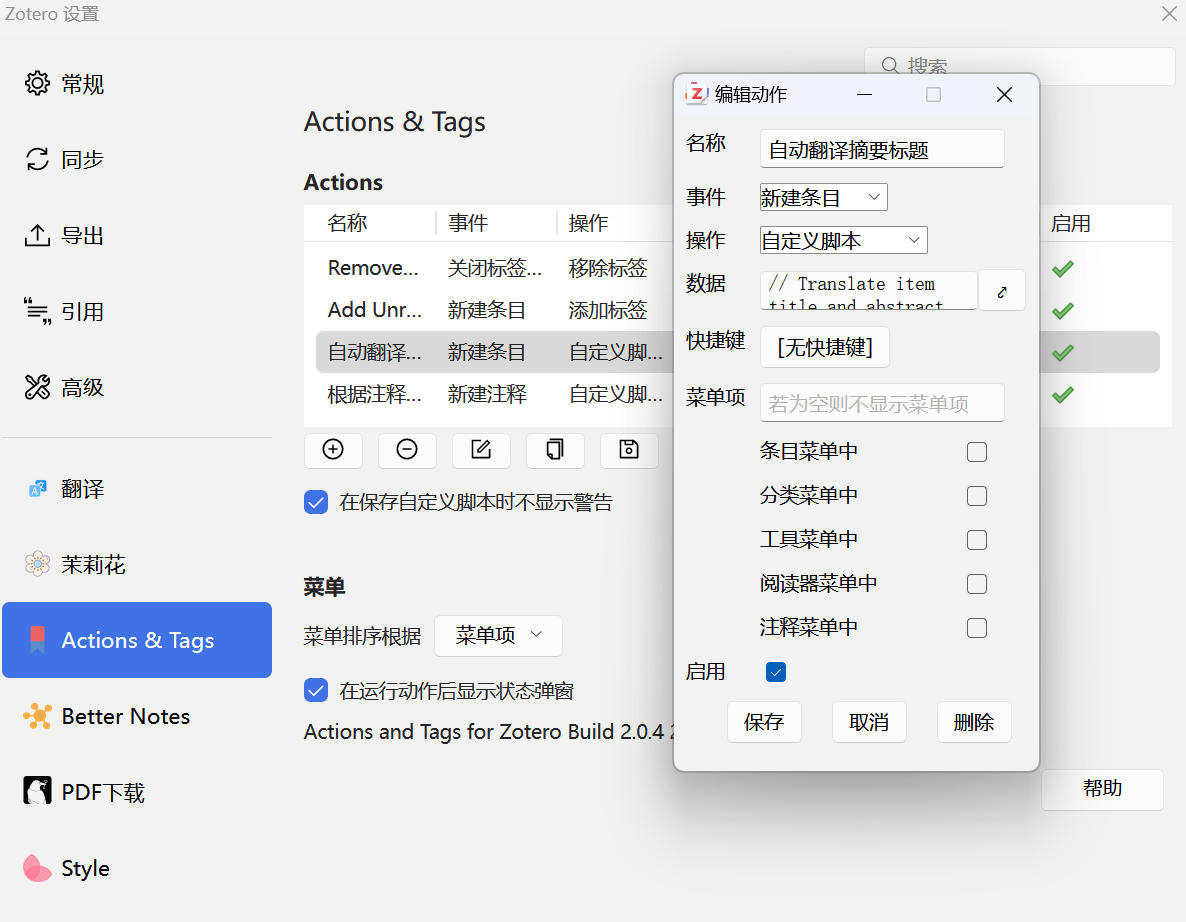Uncheck the 启用 checkbox in dialog

[x=776, y=672]
